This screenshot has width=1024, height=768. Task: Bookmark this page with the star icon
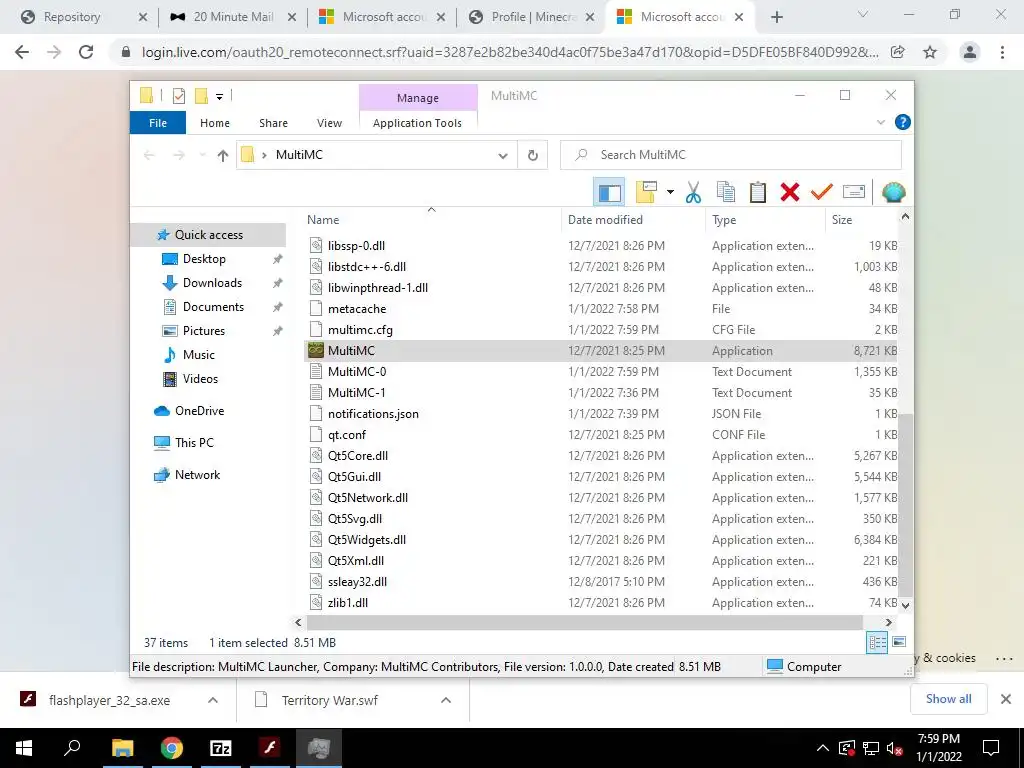pyautogui.click(x=930, y=52)
